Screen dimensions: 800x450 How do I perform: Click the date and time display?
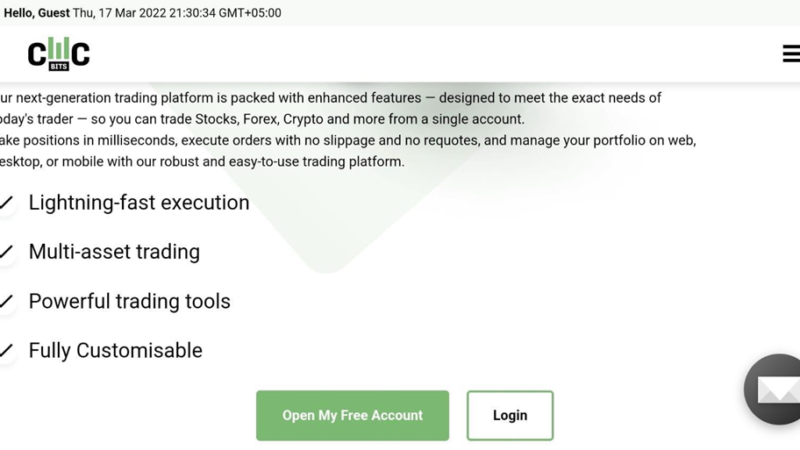coord(177,13)
